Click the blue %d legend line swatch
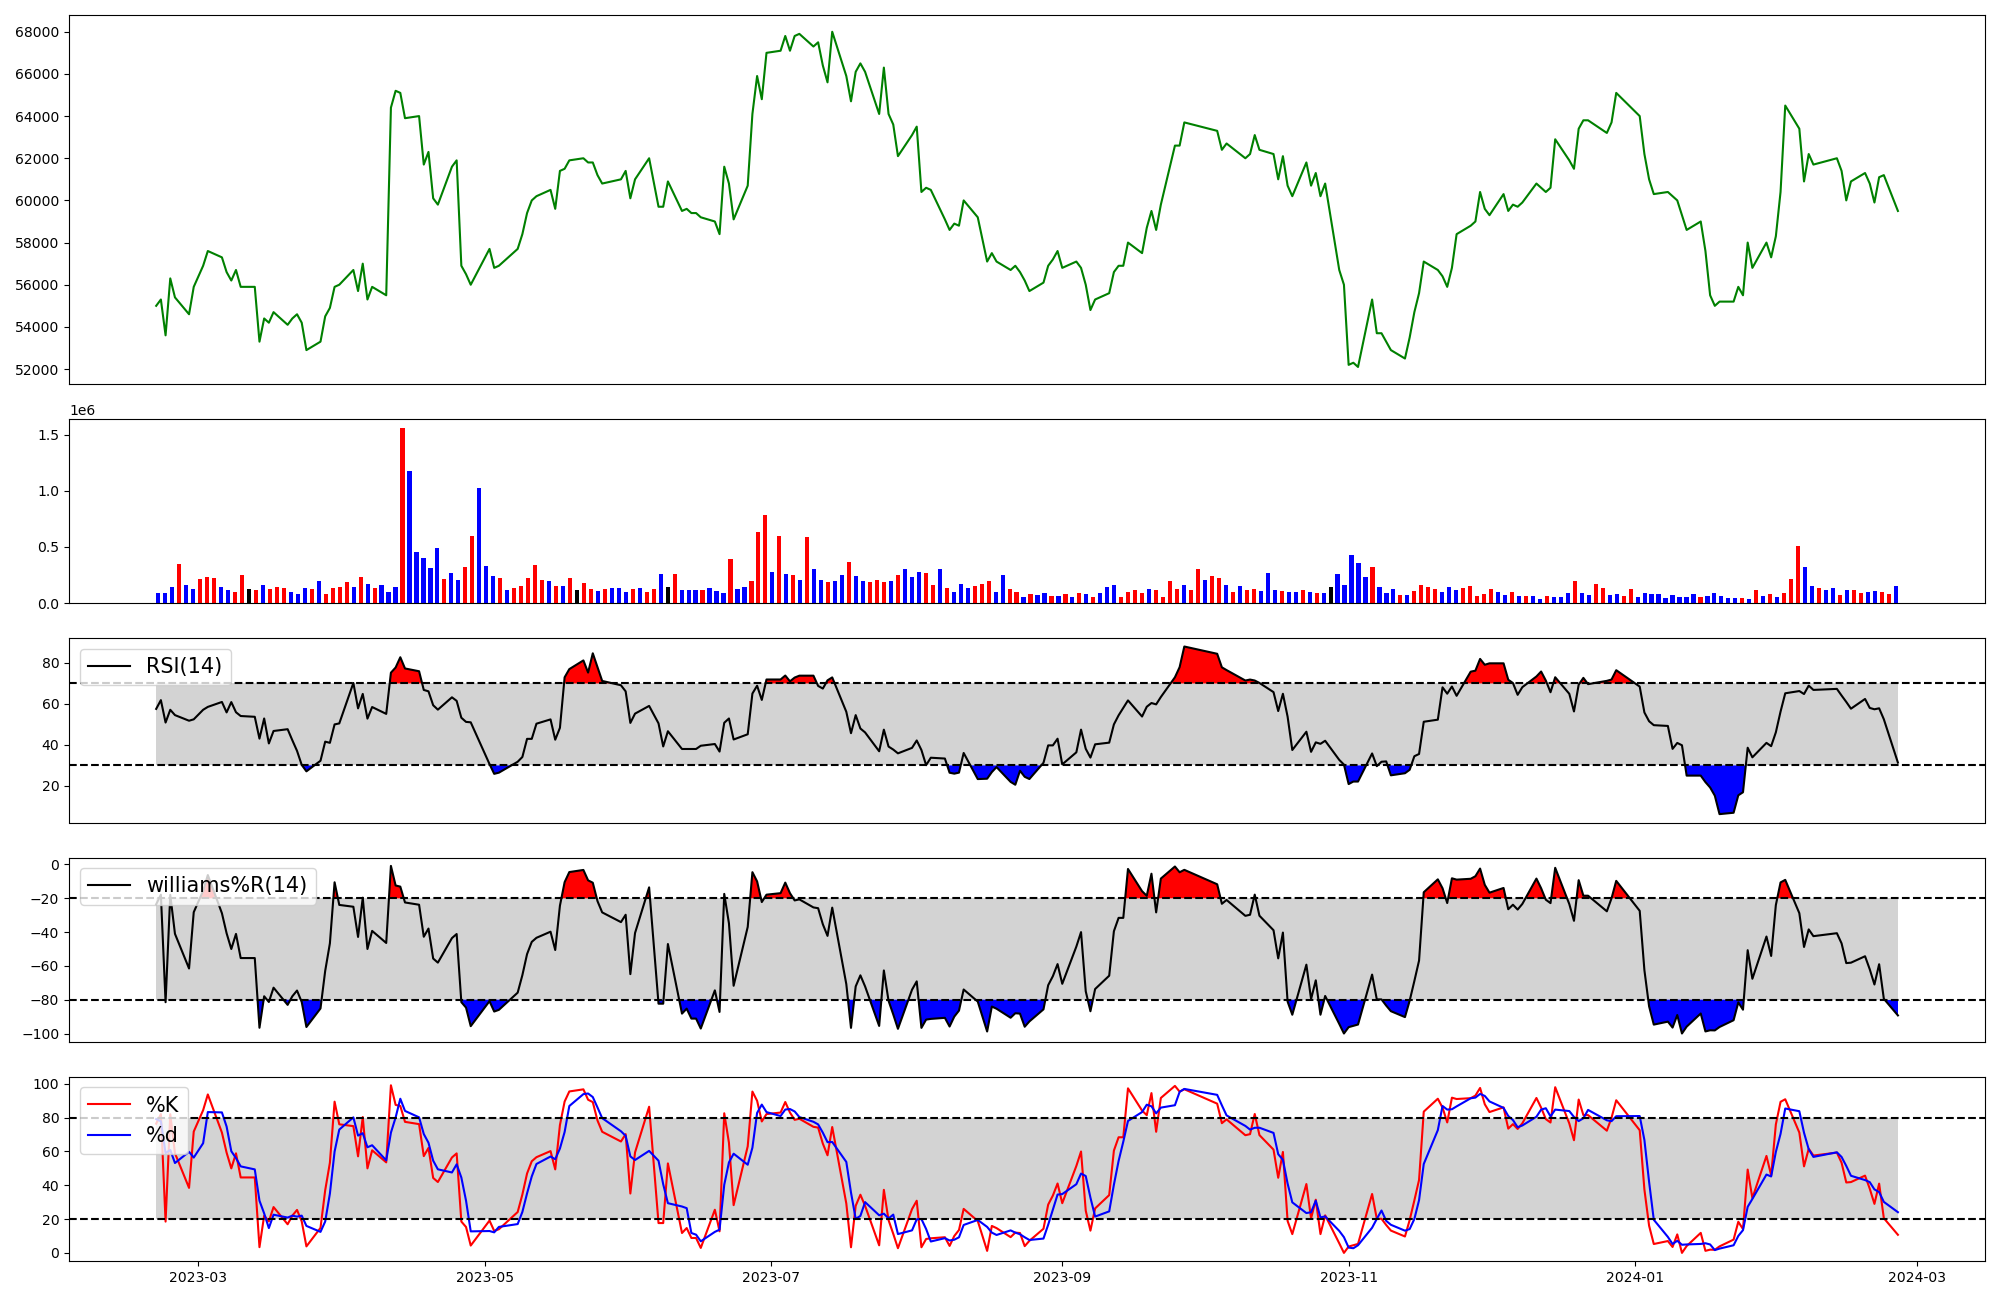 coord(110,1135)
